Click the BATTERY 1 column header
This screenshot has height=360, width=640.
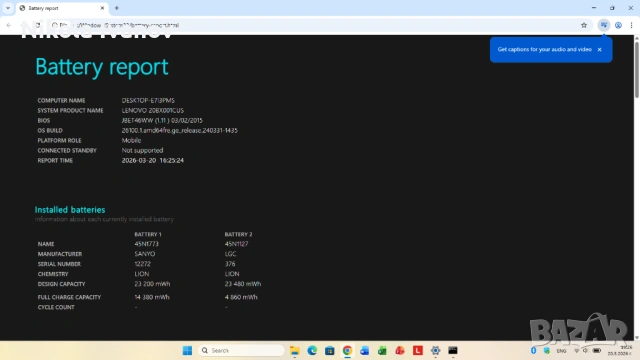[148, 234]
